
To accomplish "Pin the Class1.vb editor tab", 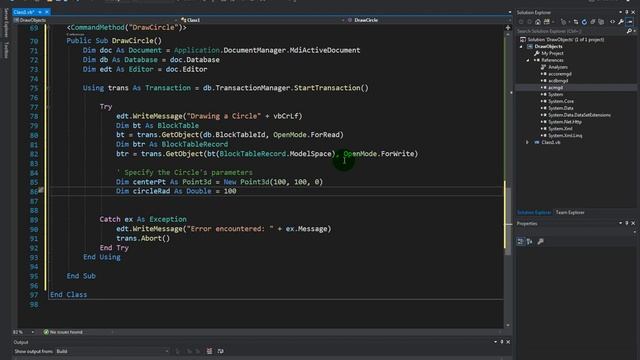I will pos(40,12).
